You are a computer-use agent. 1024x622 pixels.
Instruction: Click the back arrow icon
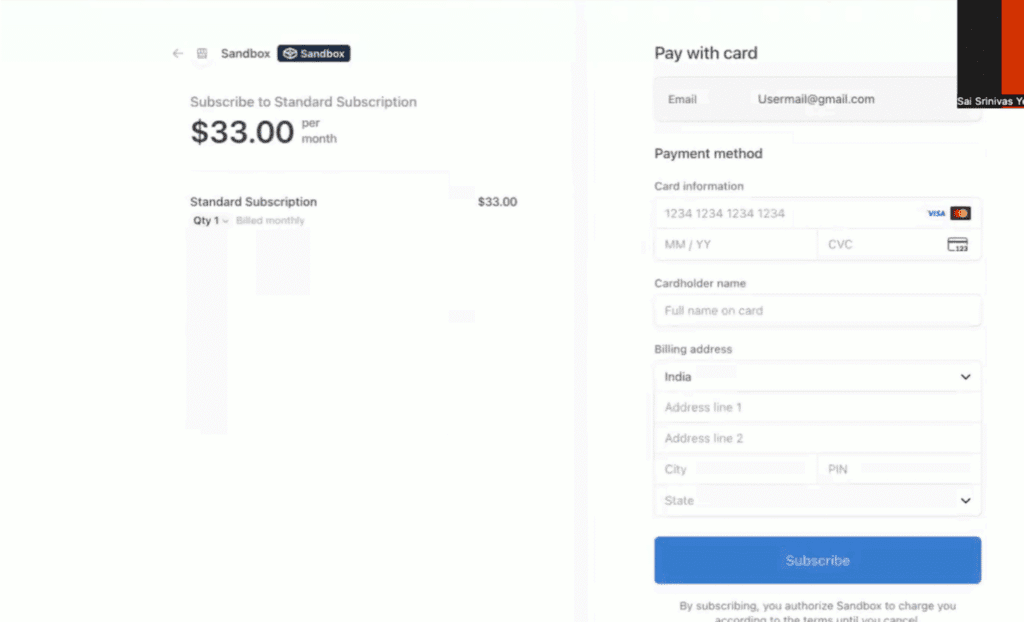tap(178, 54)
